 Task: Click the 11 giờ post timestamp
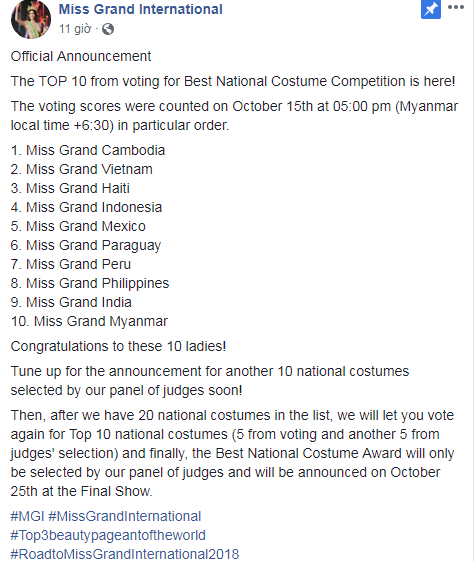[x=75, y=29]
